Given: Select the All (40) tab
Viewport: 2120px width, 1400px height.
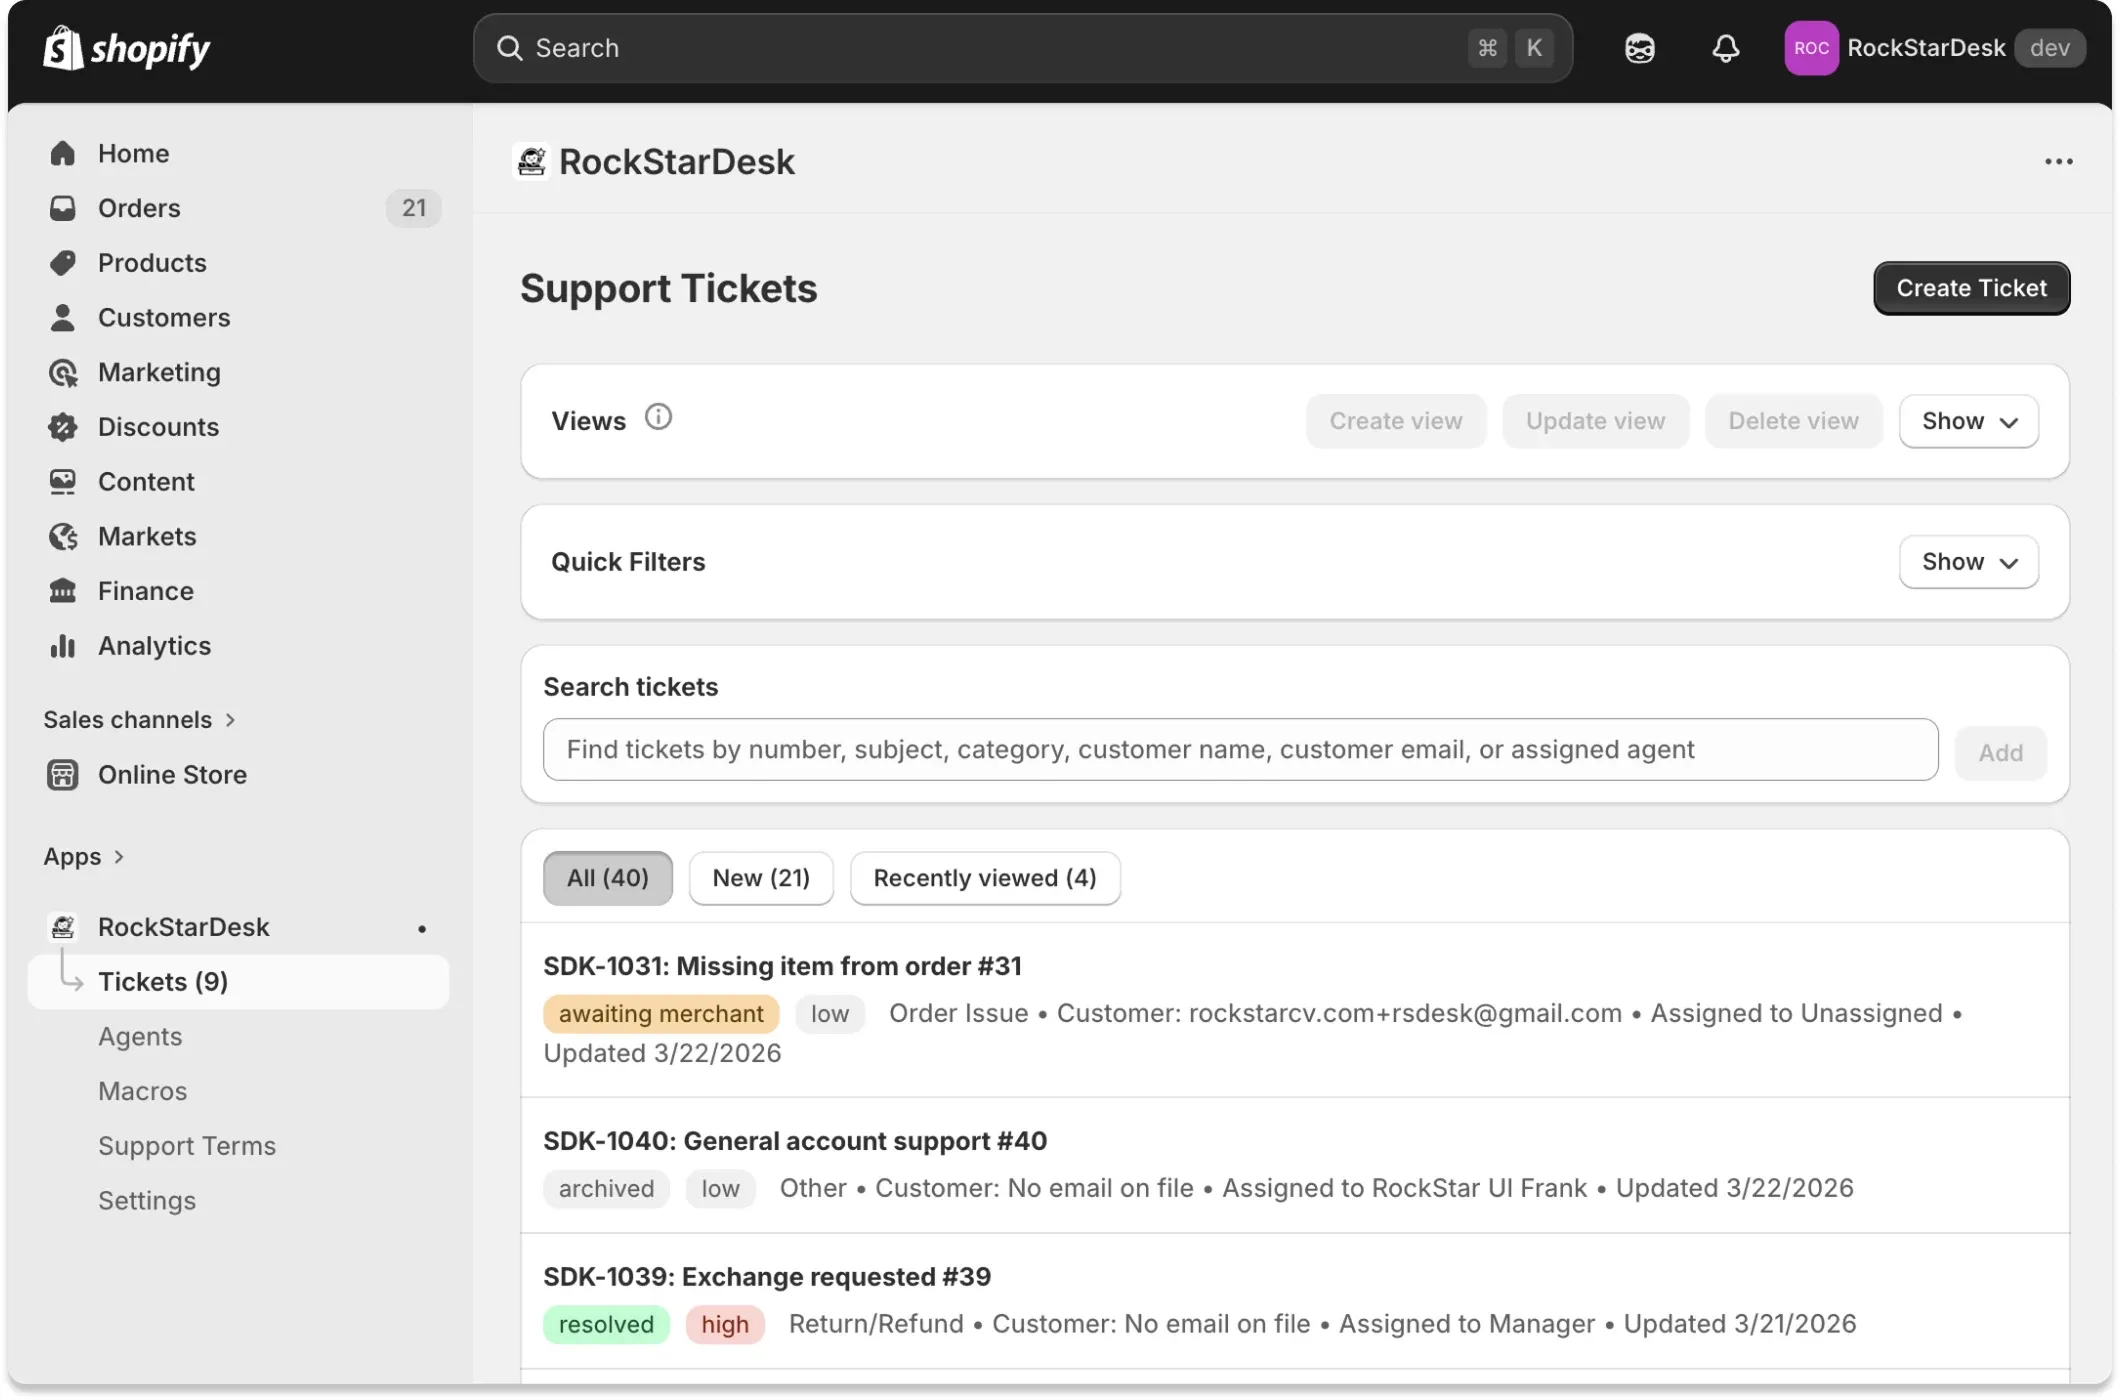Looking at the screenshot, I should (x=607, y=878).
